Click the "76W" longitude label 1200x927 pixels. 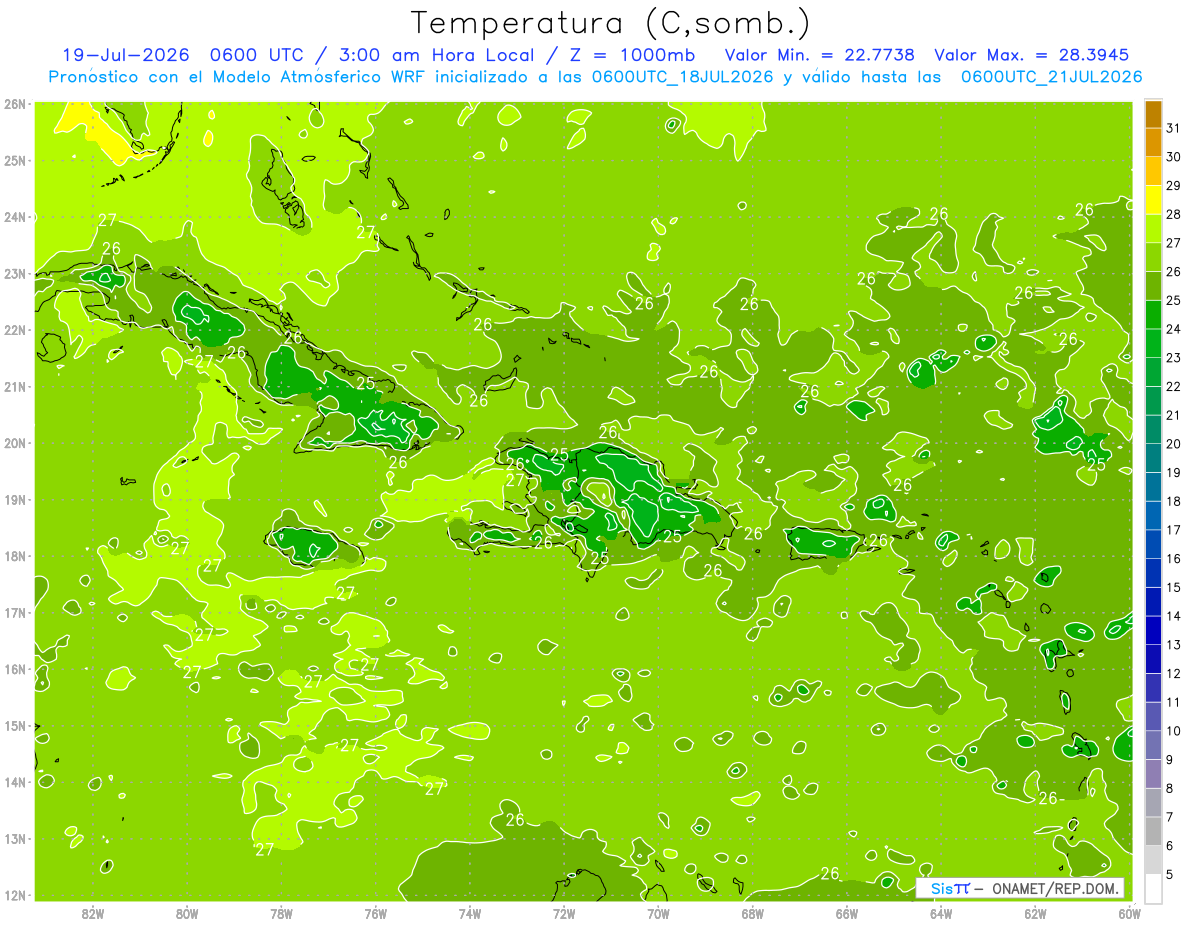point(376,912)
